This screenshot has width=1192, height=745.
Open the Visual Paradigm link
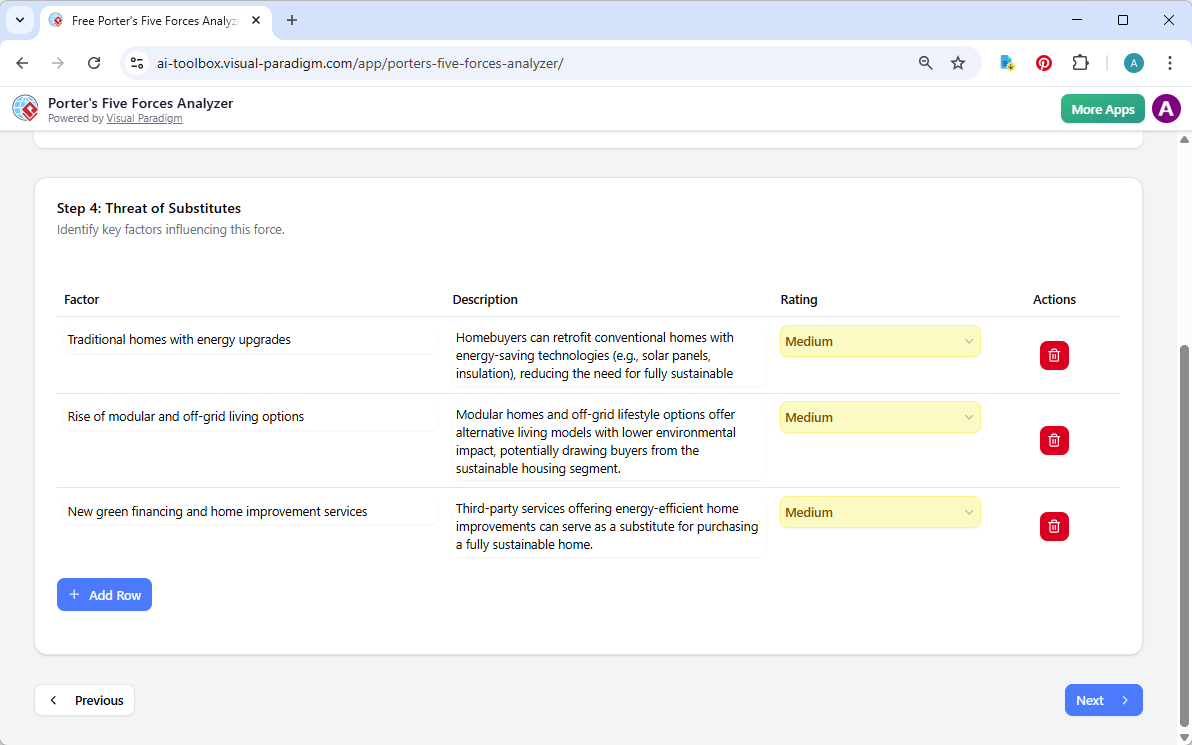coord(144,118)
